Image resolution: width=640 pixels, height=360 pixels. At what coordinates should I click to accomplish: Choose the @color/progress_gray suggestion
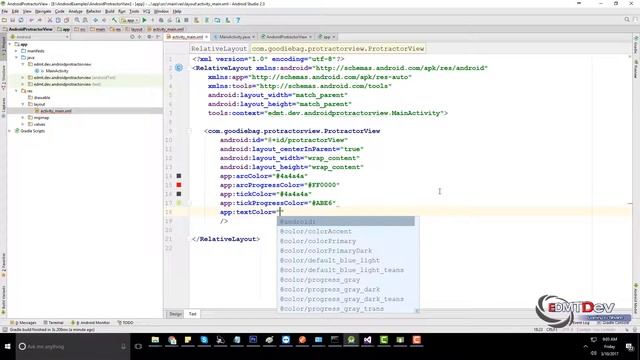point(346,280)
